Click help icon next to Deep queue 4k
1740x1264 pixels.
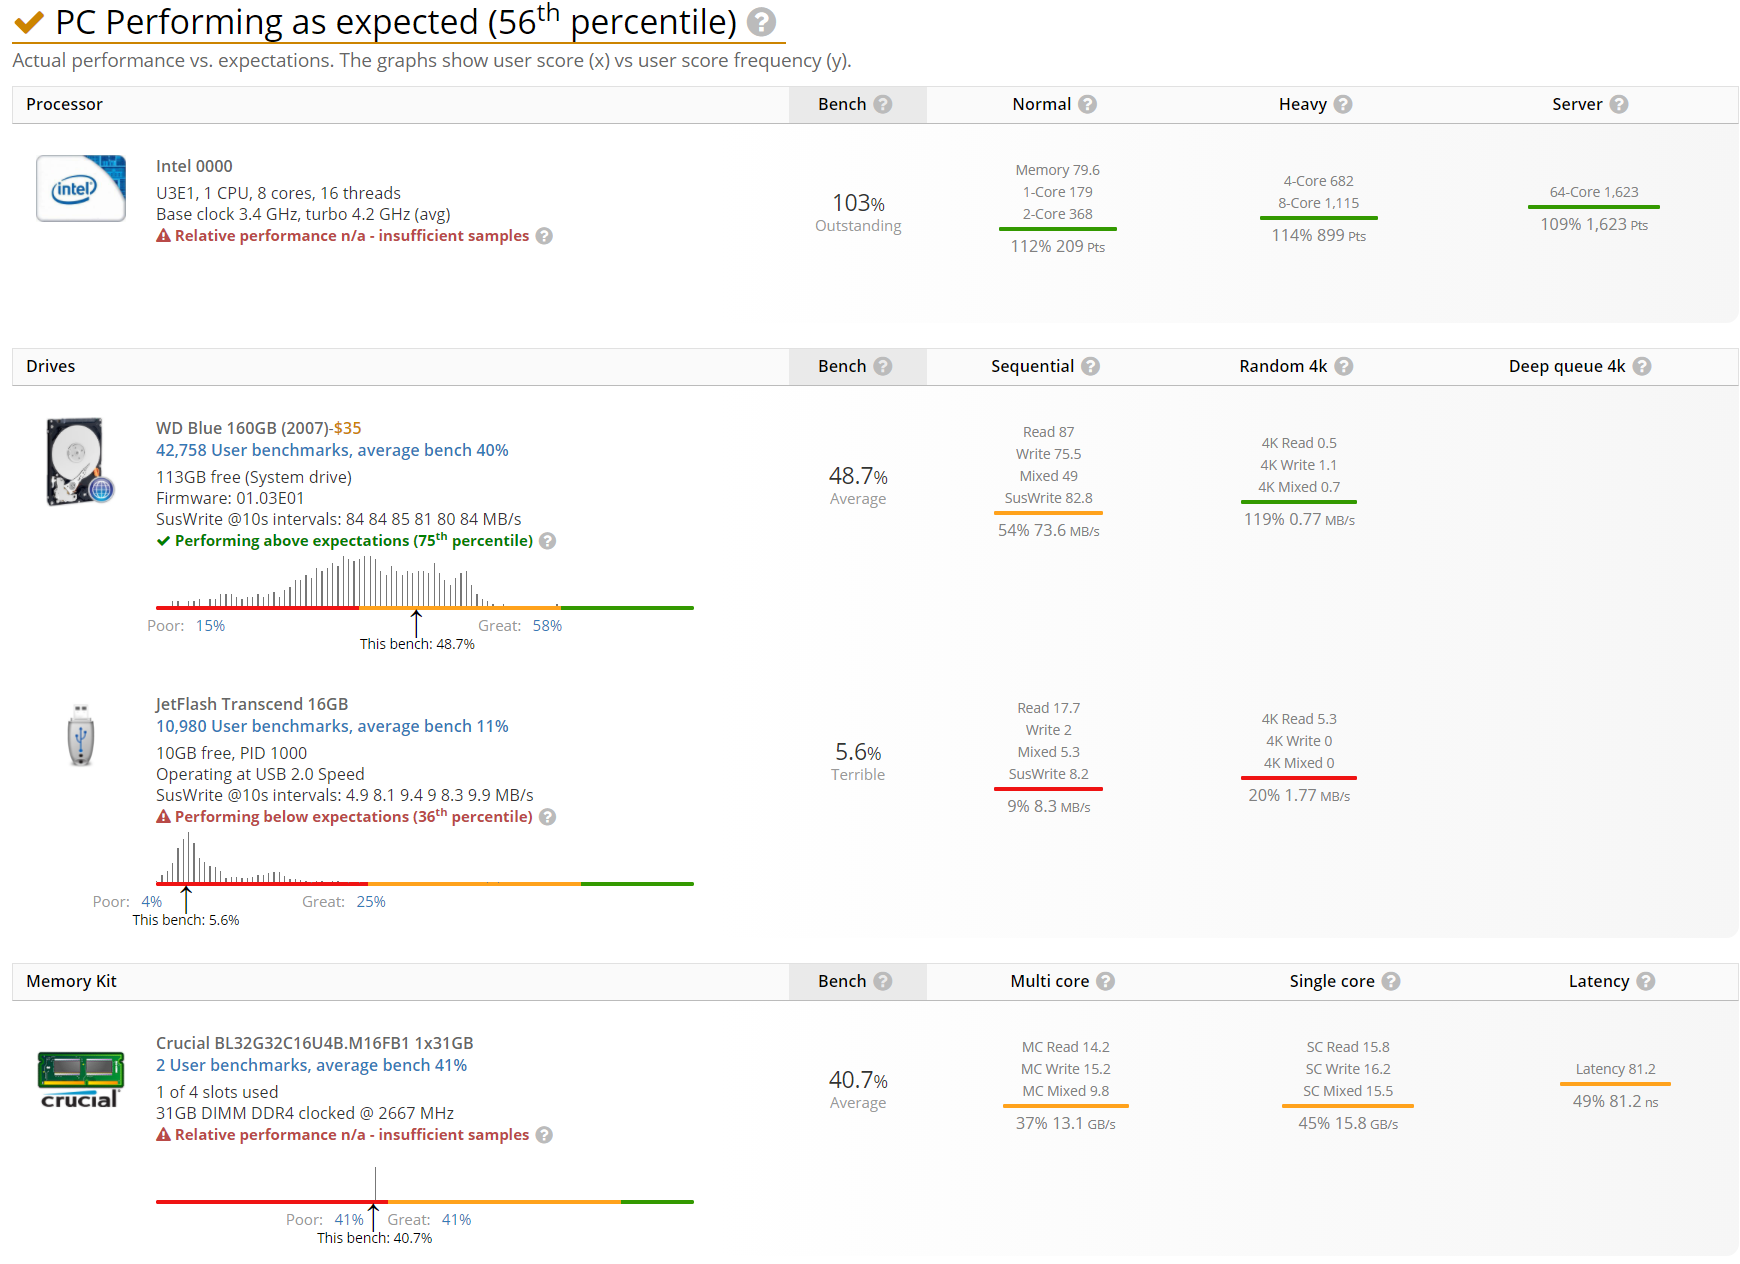pyautogui.click(x=1642, y=366)
